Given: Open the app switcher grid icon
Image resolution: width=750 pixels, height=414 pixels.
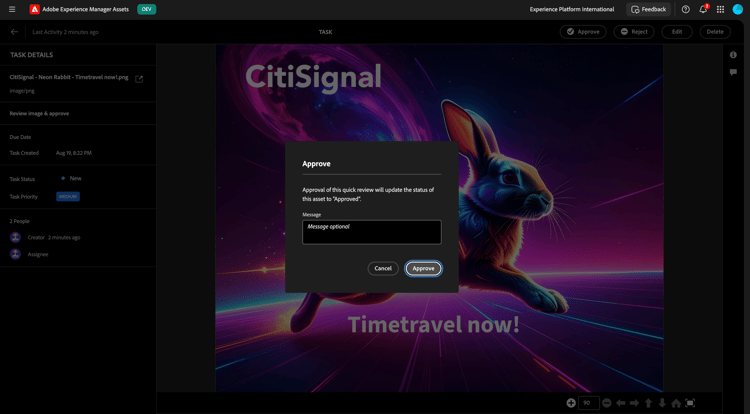Looking at the screenshot, I should 720,9.
